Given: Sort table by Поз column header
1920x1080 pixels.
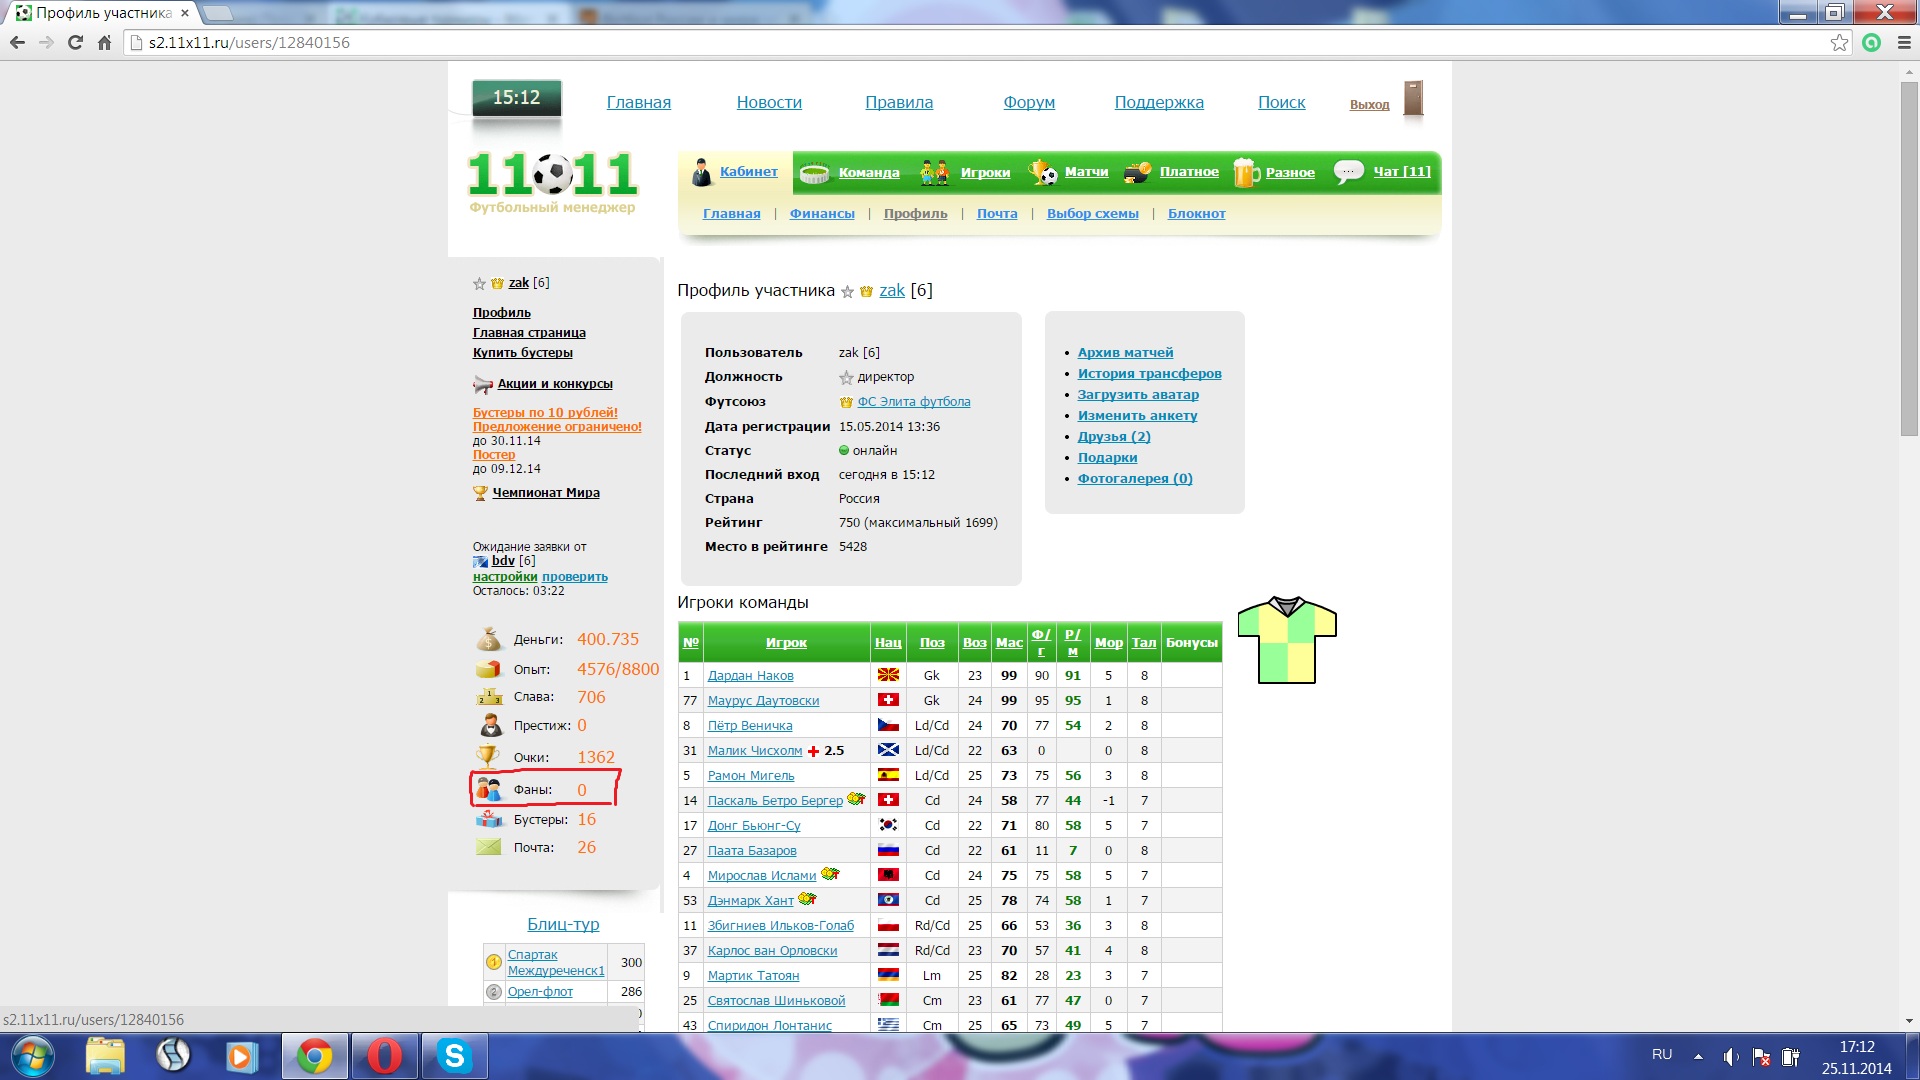Looking at the screenshot, I should pos(932,643).
